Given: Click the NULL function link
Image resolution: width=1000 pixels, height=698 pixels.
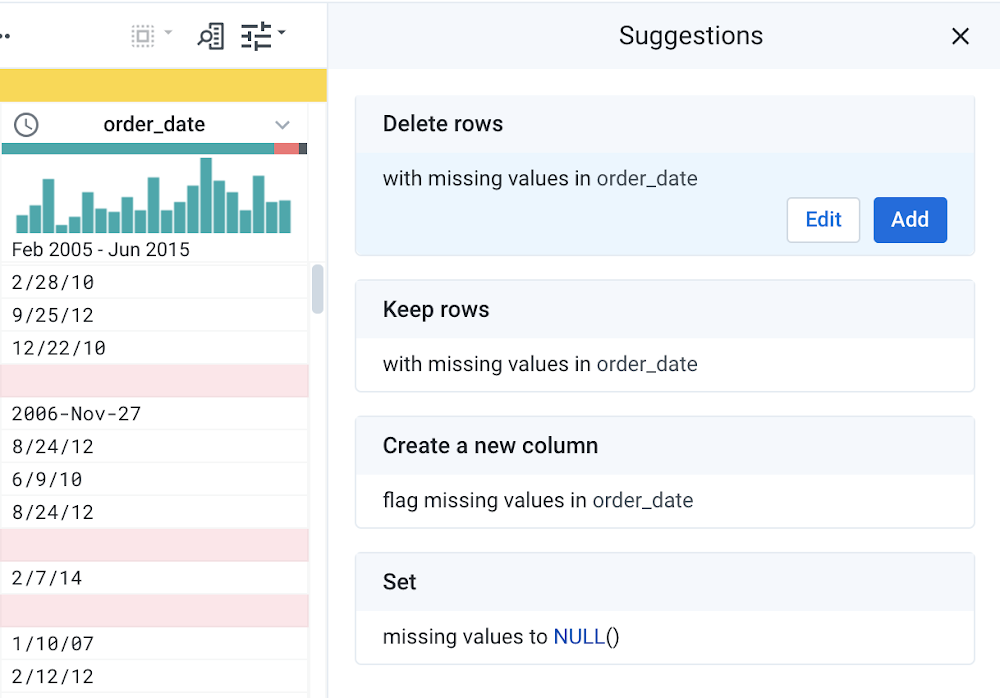Looking at the screenshot, I should click(x=579, y=636).
